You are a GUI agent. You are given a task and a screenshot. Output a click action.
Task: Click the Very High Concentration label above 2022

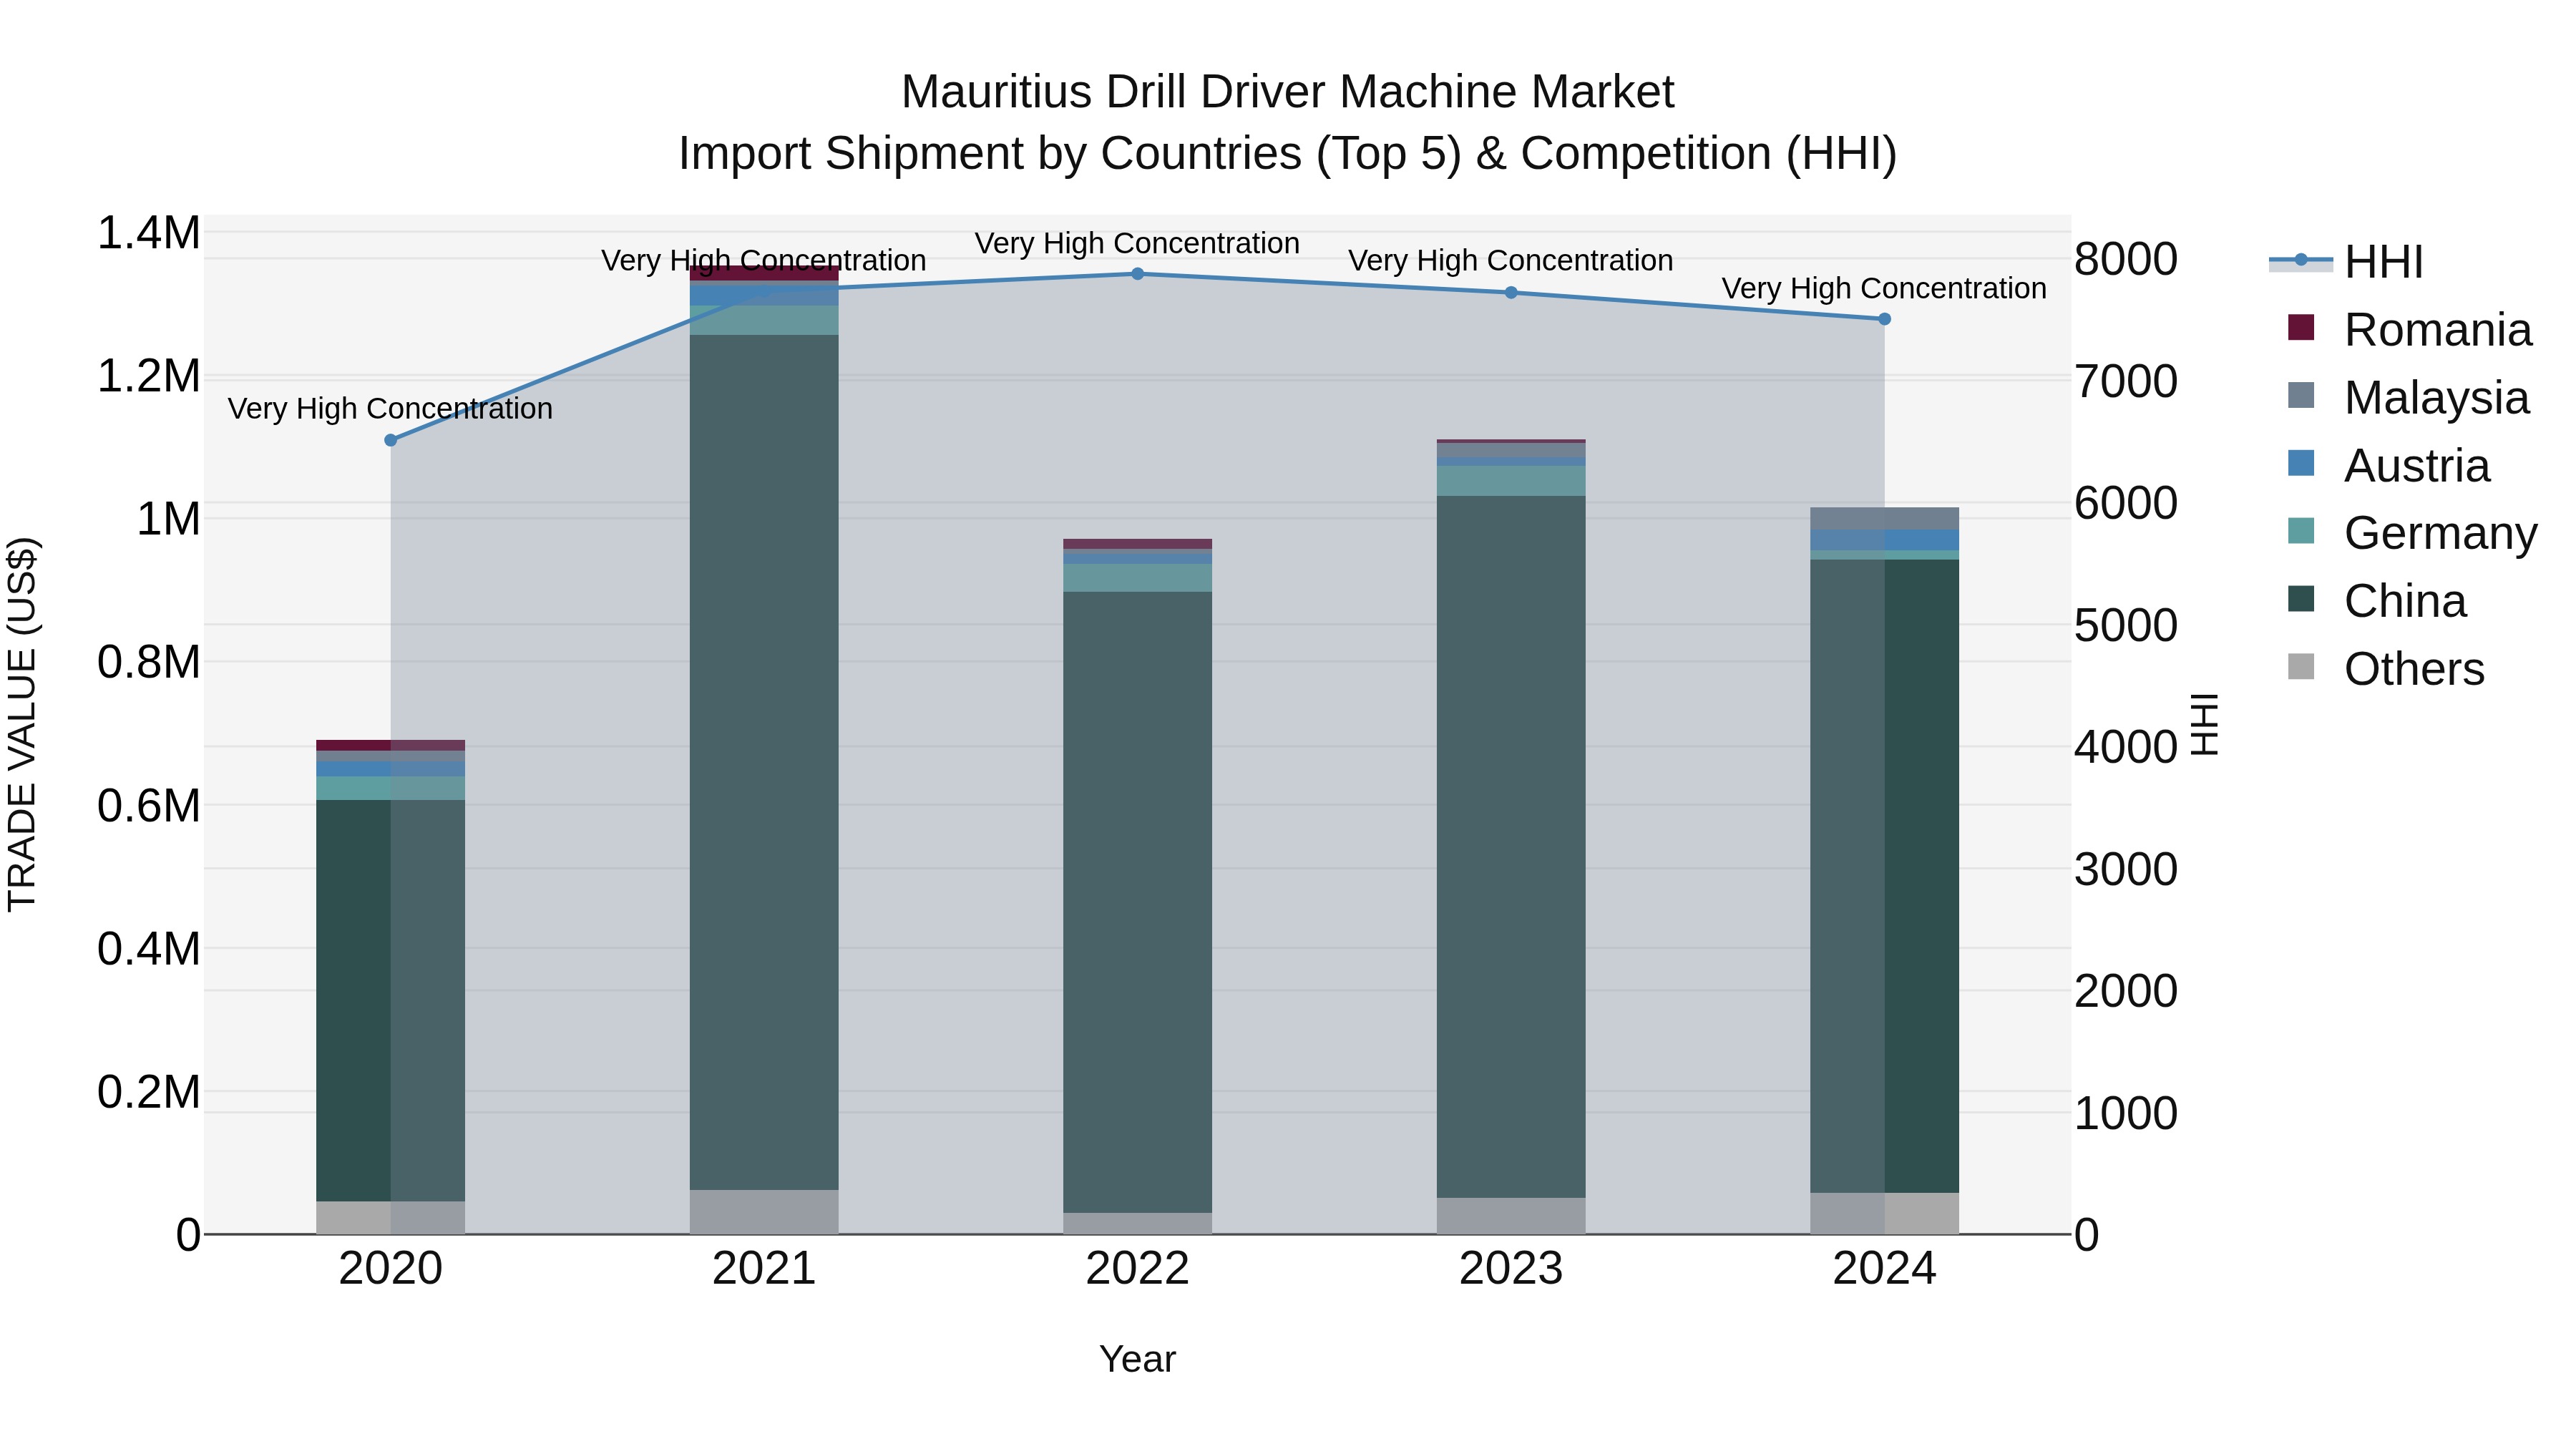(1138, 243)
